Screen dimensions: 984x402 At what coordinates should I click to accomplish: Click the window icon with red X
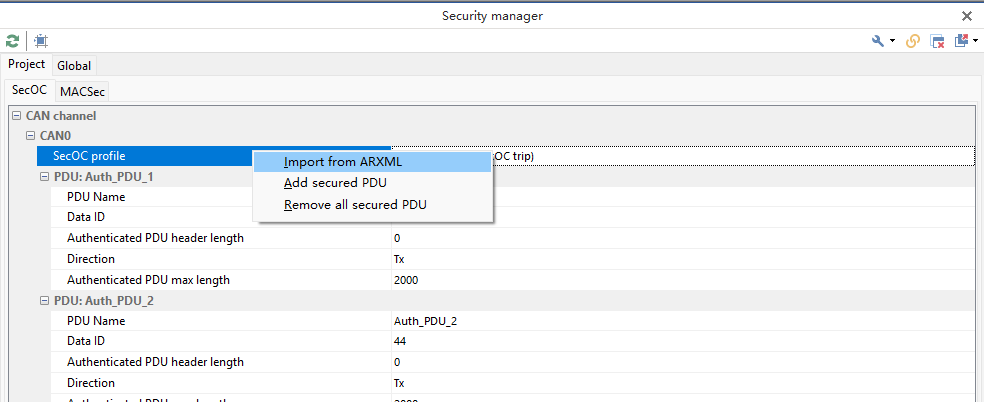[937, 41]
